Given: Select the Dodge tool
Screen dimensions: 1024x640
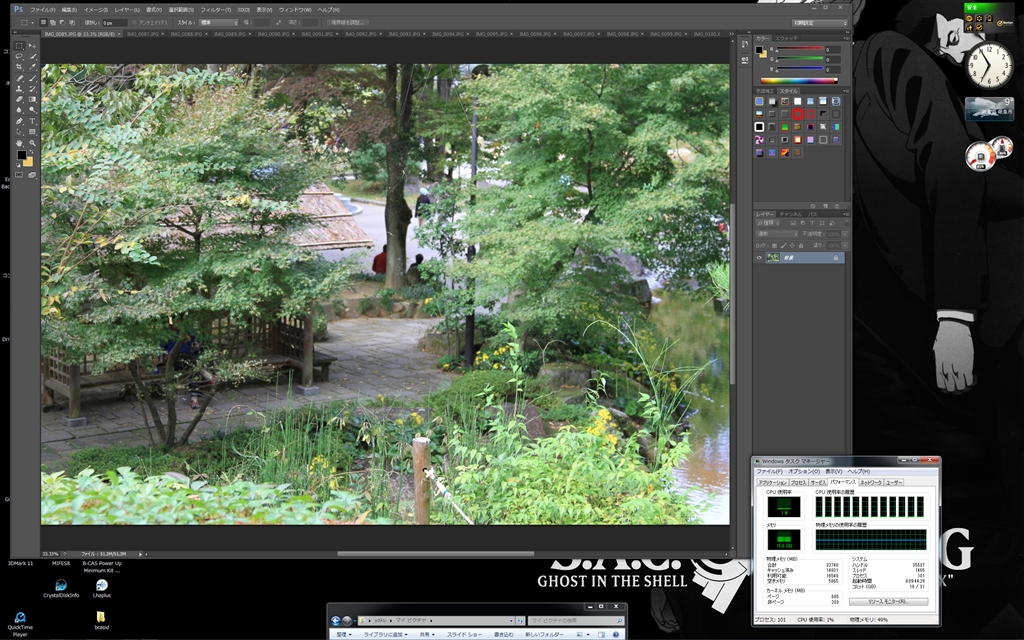Looking at the screenshot, I should 32,110.
